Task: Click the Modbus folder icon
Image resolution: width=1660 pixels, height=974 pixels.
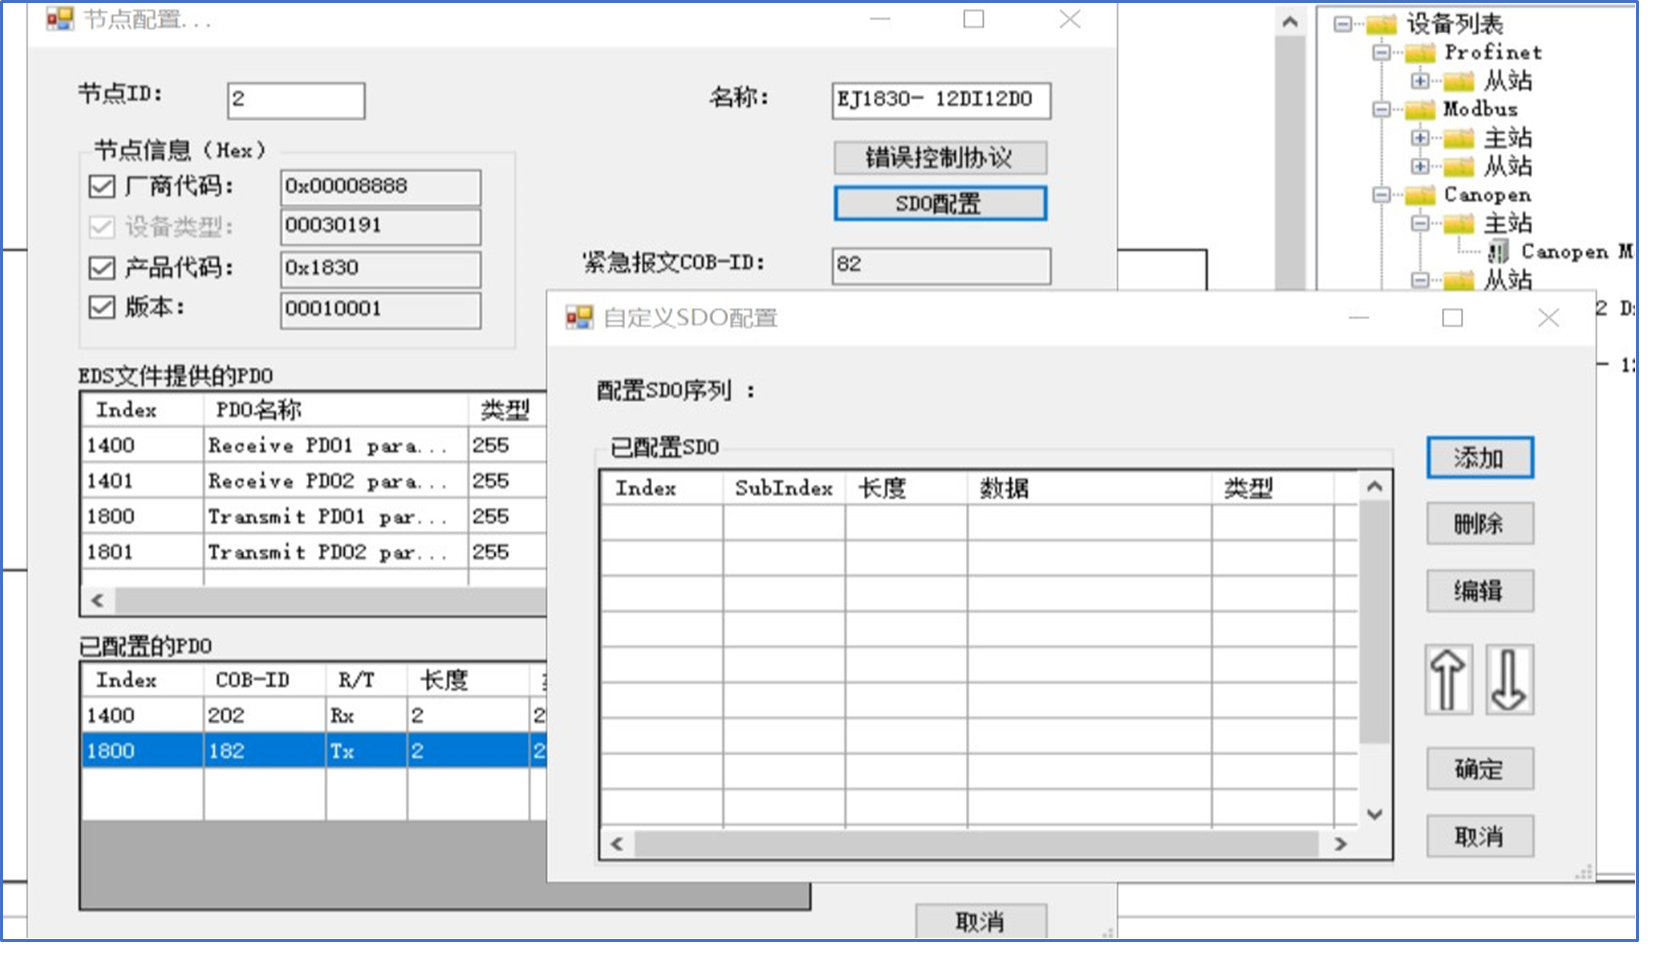Action: coord(1420,109)
